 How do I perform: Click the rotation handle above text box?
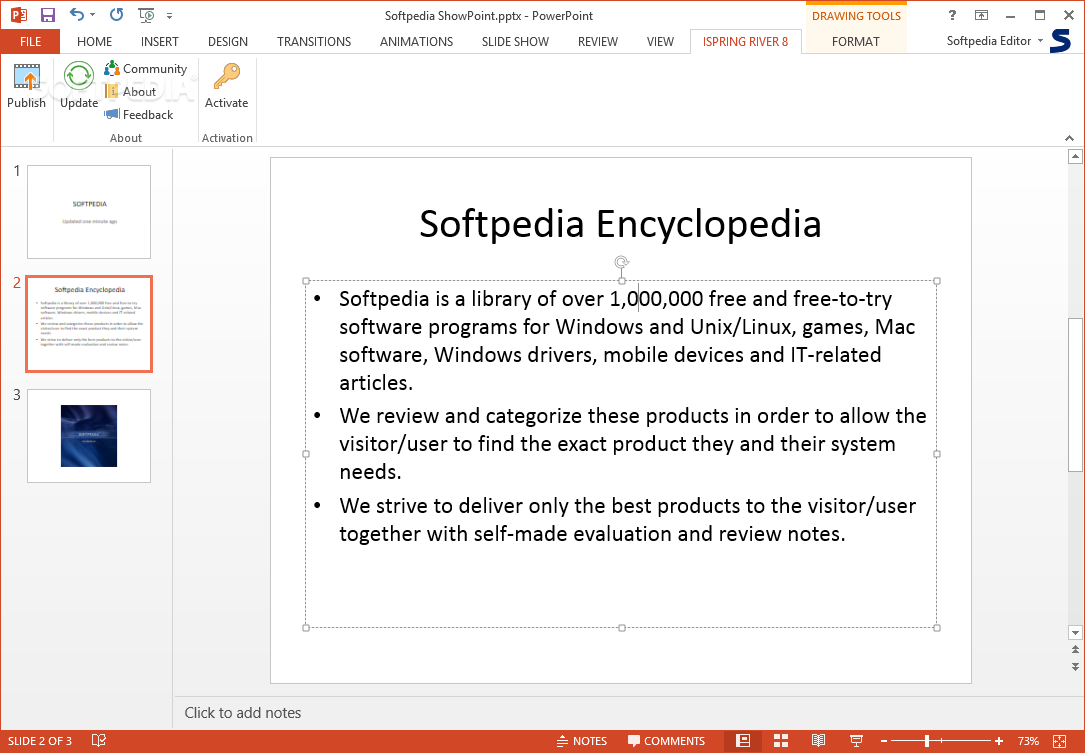pos(621,262)
